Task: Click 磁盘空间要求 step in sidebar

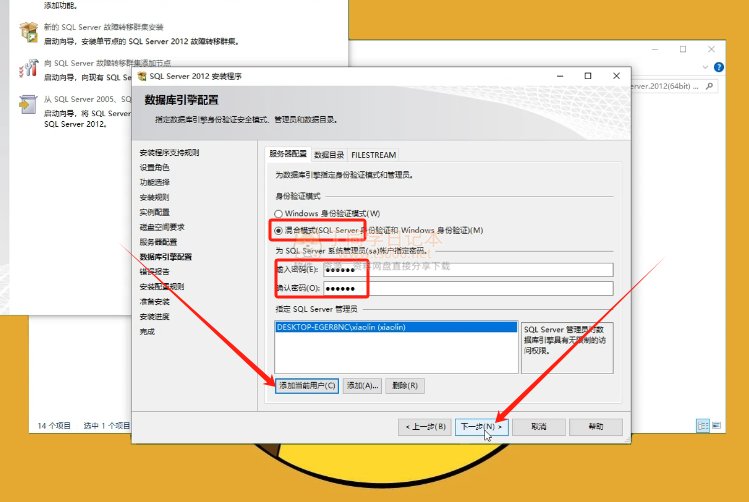Action: click(162, 227)
